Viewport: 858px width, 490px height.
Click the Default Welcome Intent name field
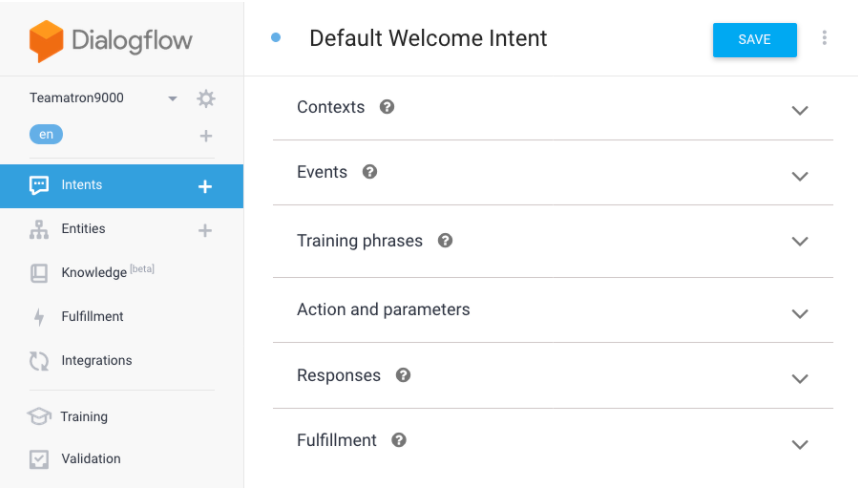tap(428, 39)
